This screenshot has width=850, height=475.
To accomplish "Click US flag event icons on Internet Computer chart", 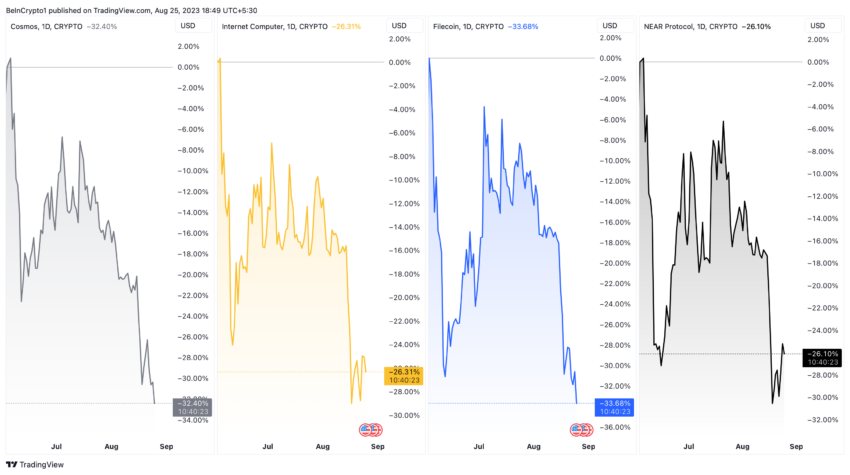I will click(x=370, y=430).
